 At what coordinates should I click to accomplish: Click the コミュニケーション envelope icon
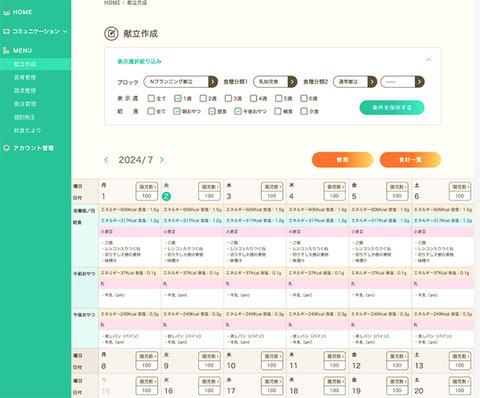[6, 31]
